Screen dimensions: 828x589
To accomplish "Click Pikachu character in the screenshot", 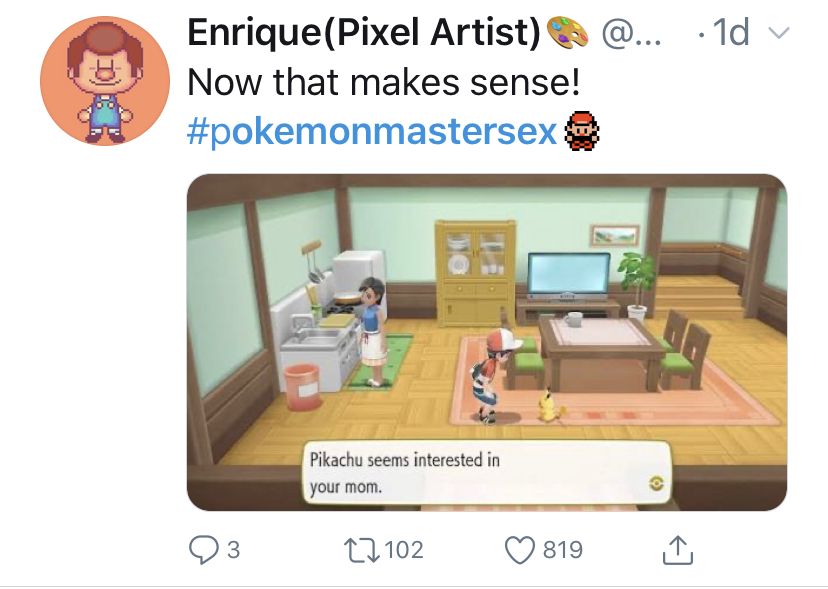I will tap(550, 405).
